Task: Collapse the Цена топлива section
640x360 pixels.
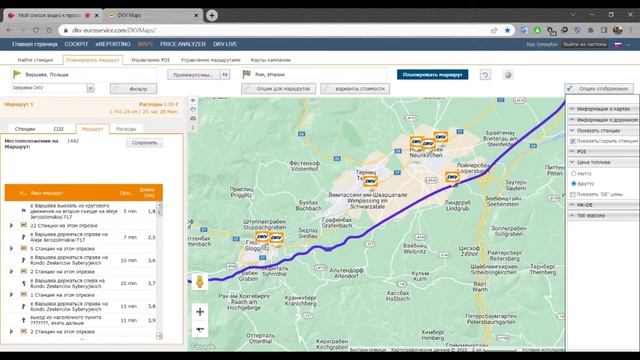Action: (x=603, y=162)
